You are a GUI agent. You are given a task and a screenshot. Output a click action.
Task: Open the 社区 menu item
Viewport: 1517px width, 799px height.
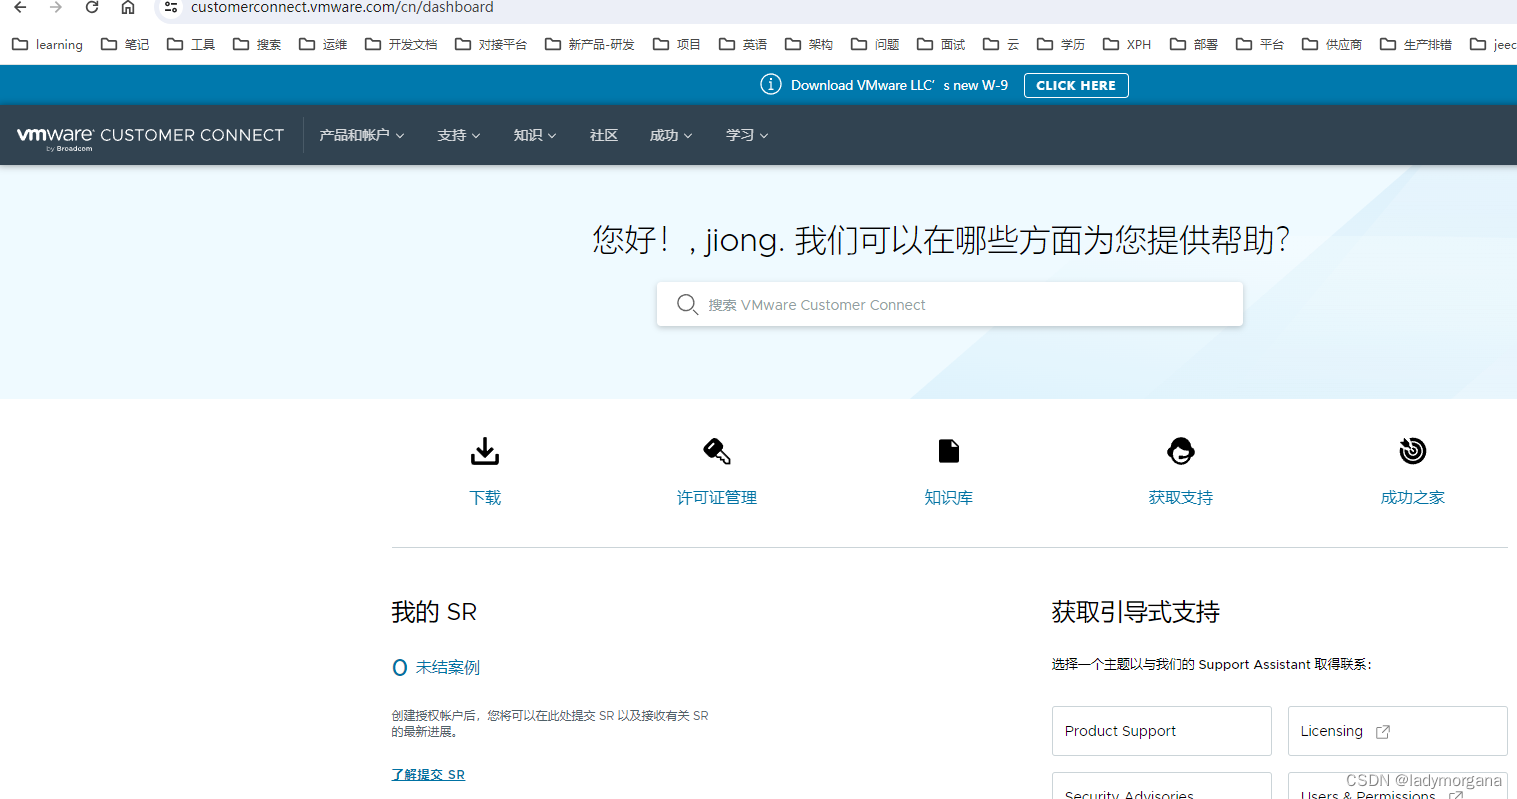click(x=604, y=135)
